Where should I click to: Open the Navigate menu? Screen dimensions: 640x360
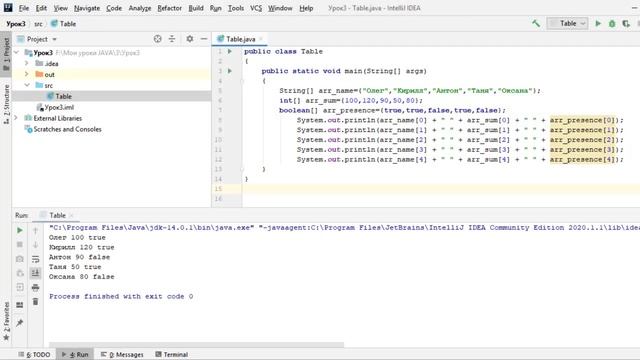coord(87,8)
